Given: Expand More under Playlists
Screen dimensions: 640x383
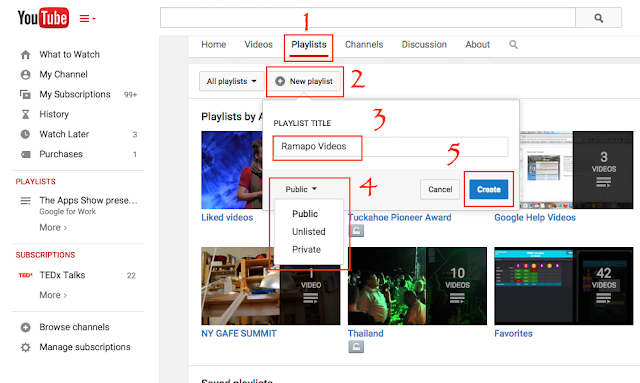Looking at the screenshot, I should (53, 227).
